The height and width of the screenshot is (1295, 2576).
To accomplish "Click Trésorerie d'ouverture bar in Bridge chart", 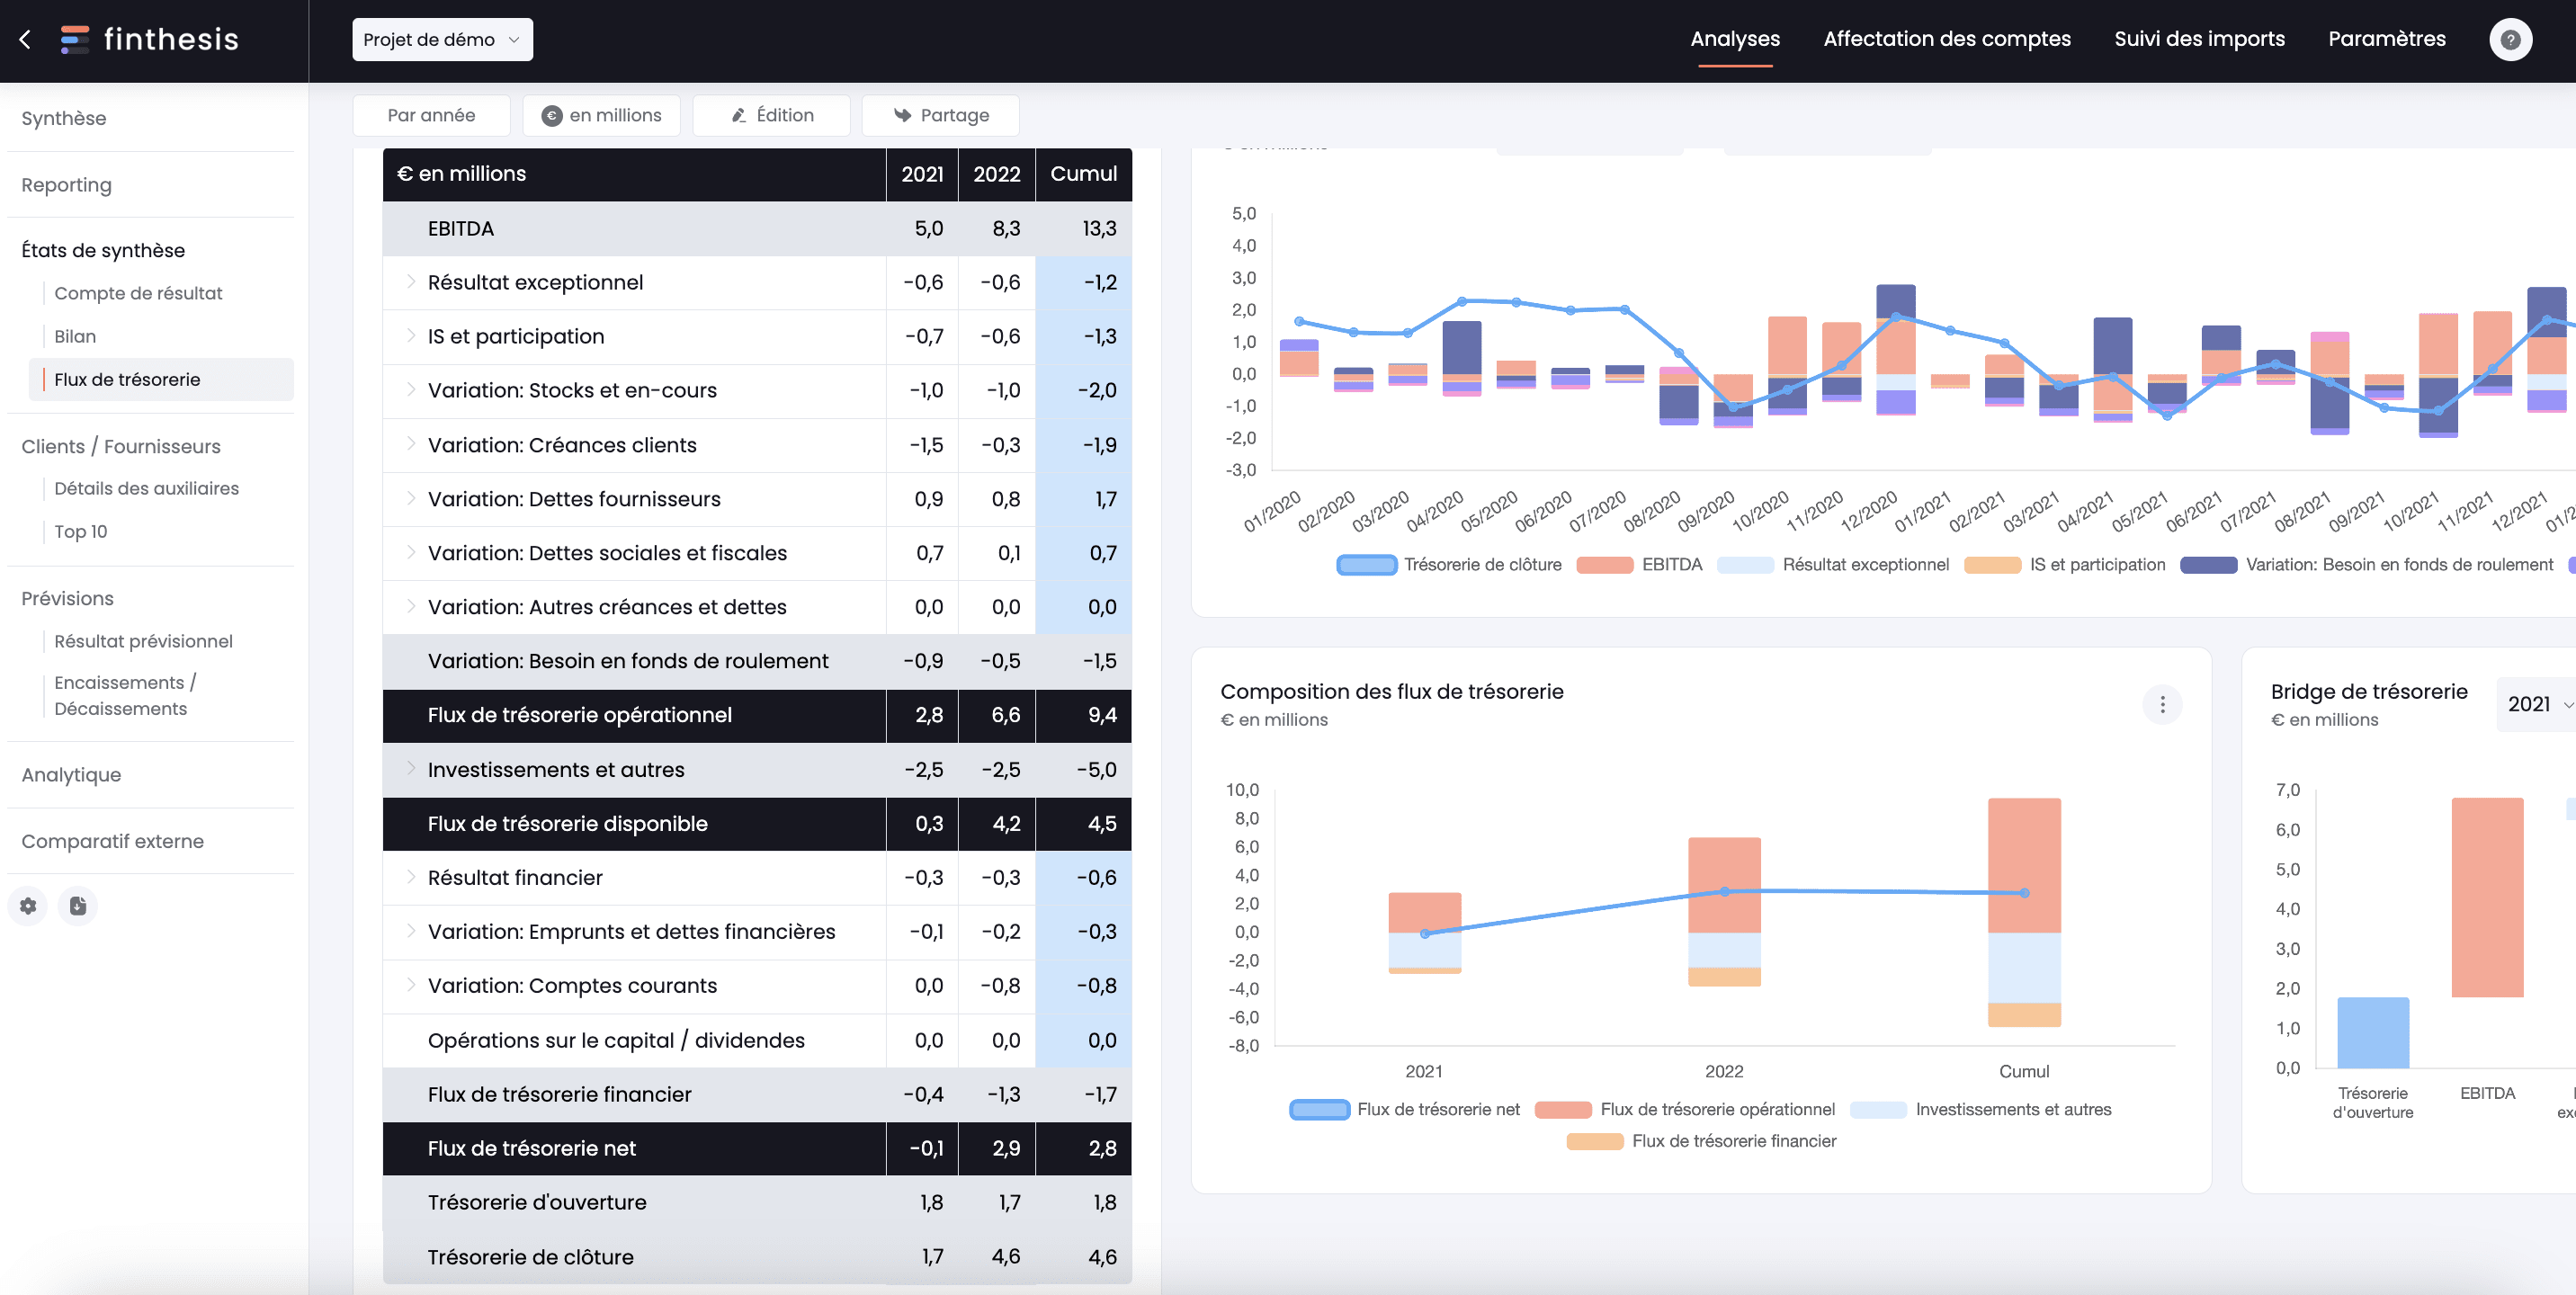I will click(x=2372, y=1032).
